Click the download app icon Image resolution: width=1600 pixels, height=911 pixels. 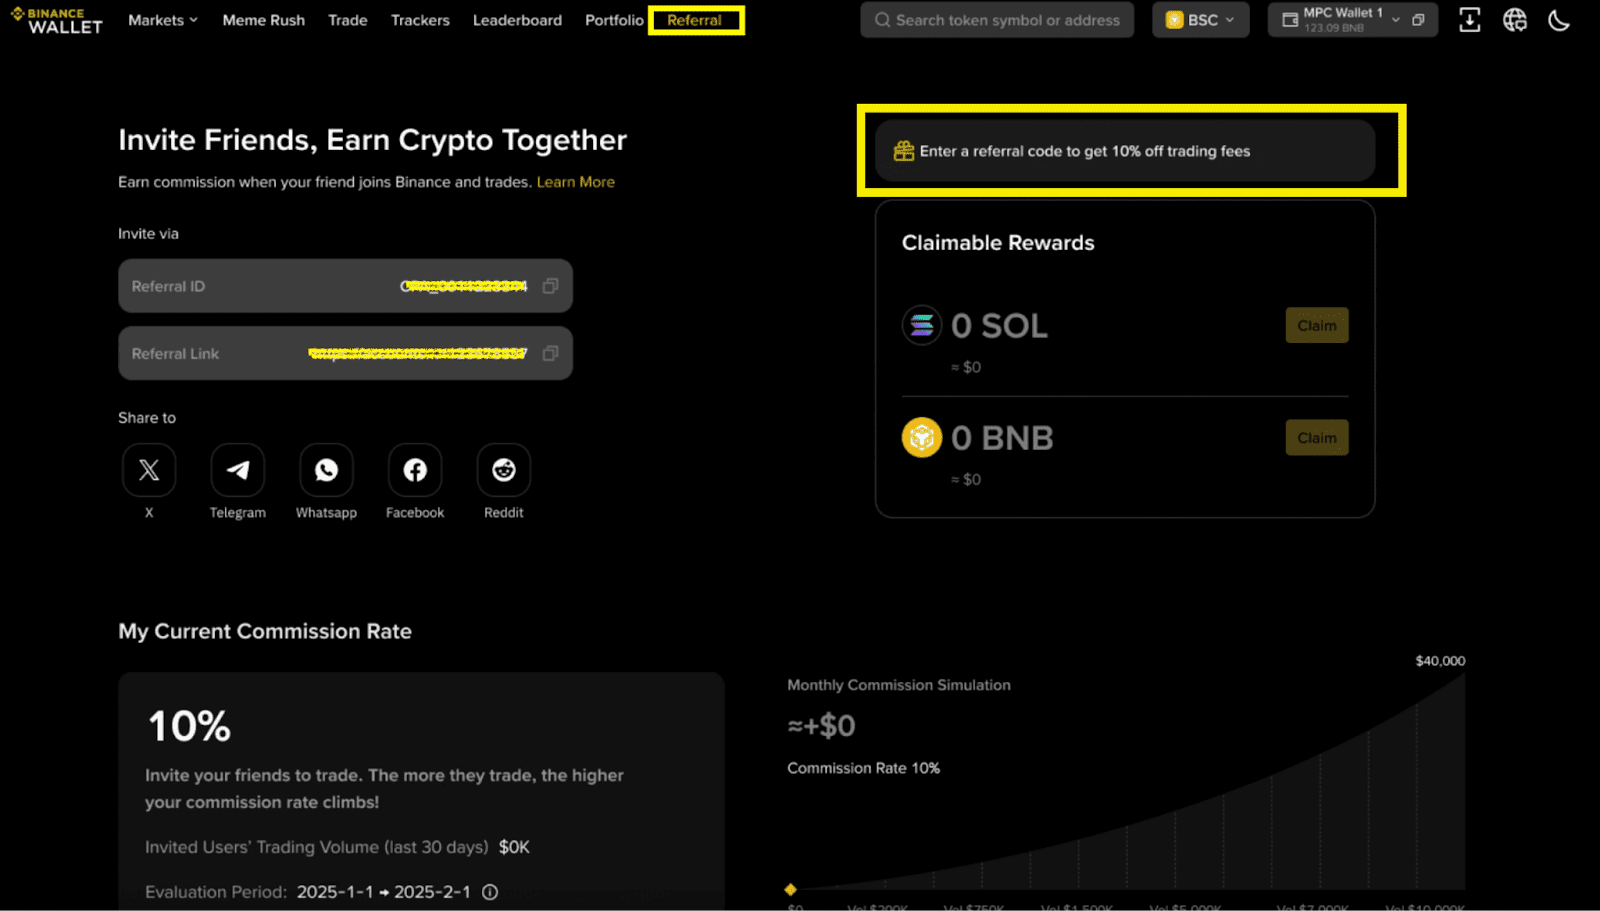(1469, 20)
